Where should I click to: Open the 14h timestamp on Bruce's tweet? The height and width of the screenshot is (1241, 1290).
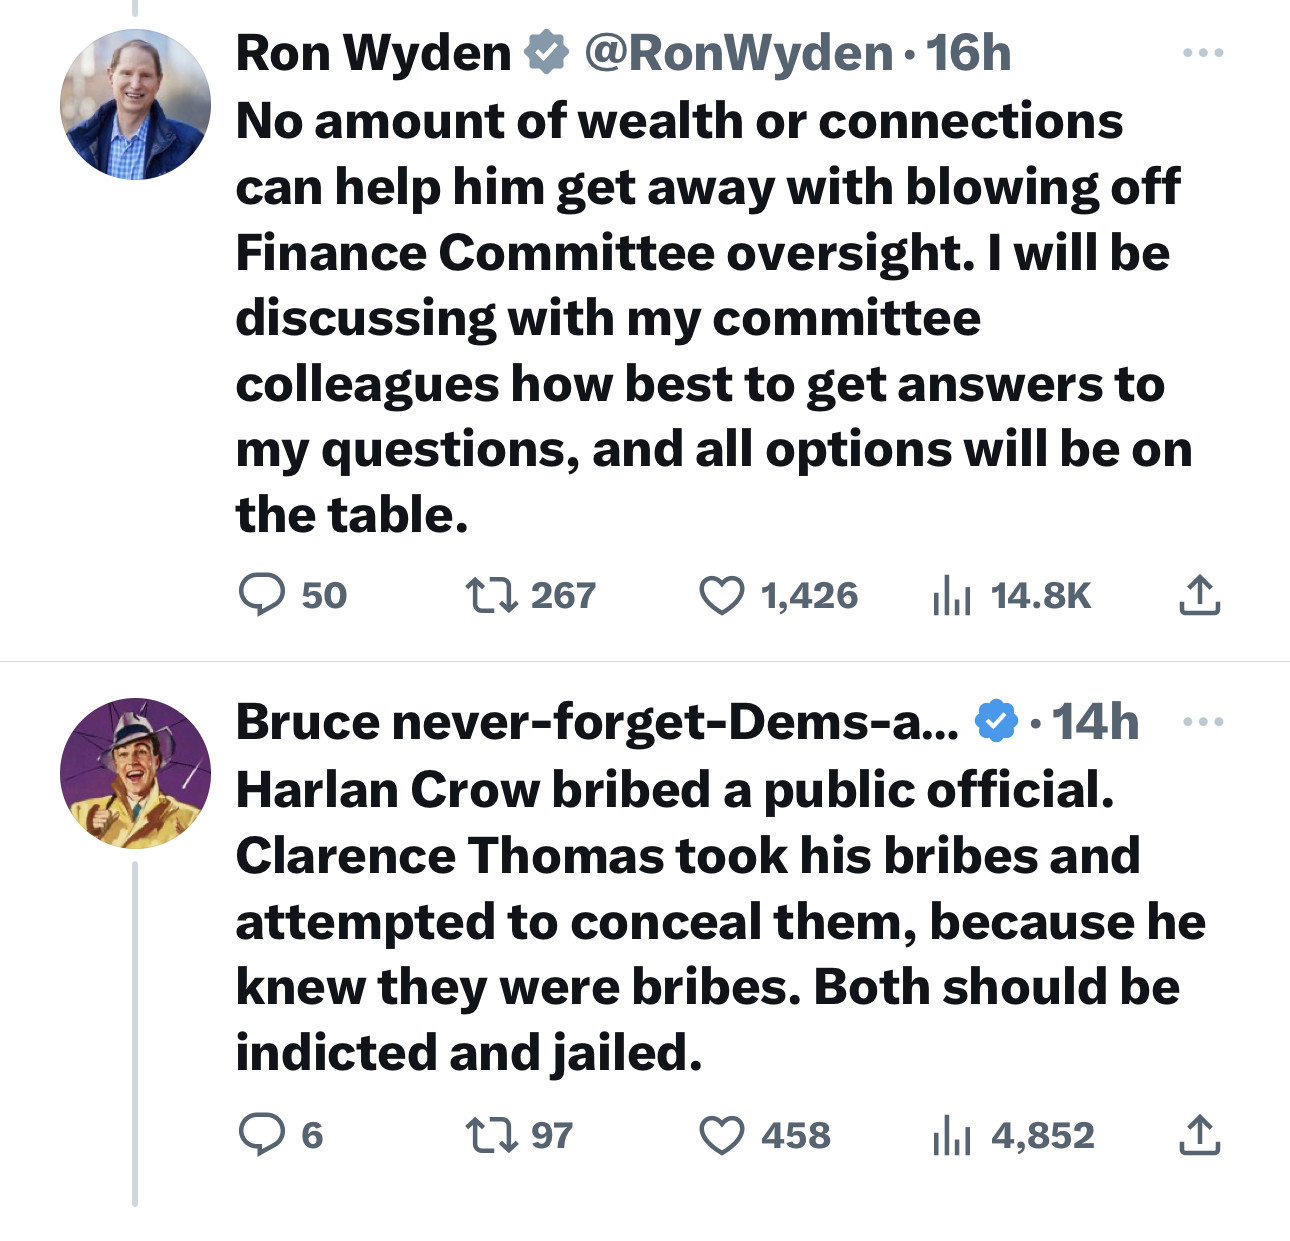click(1095, 722)
